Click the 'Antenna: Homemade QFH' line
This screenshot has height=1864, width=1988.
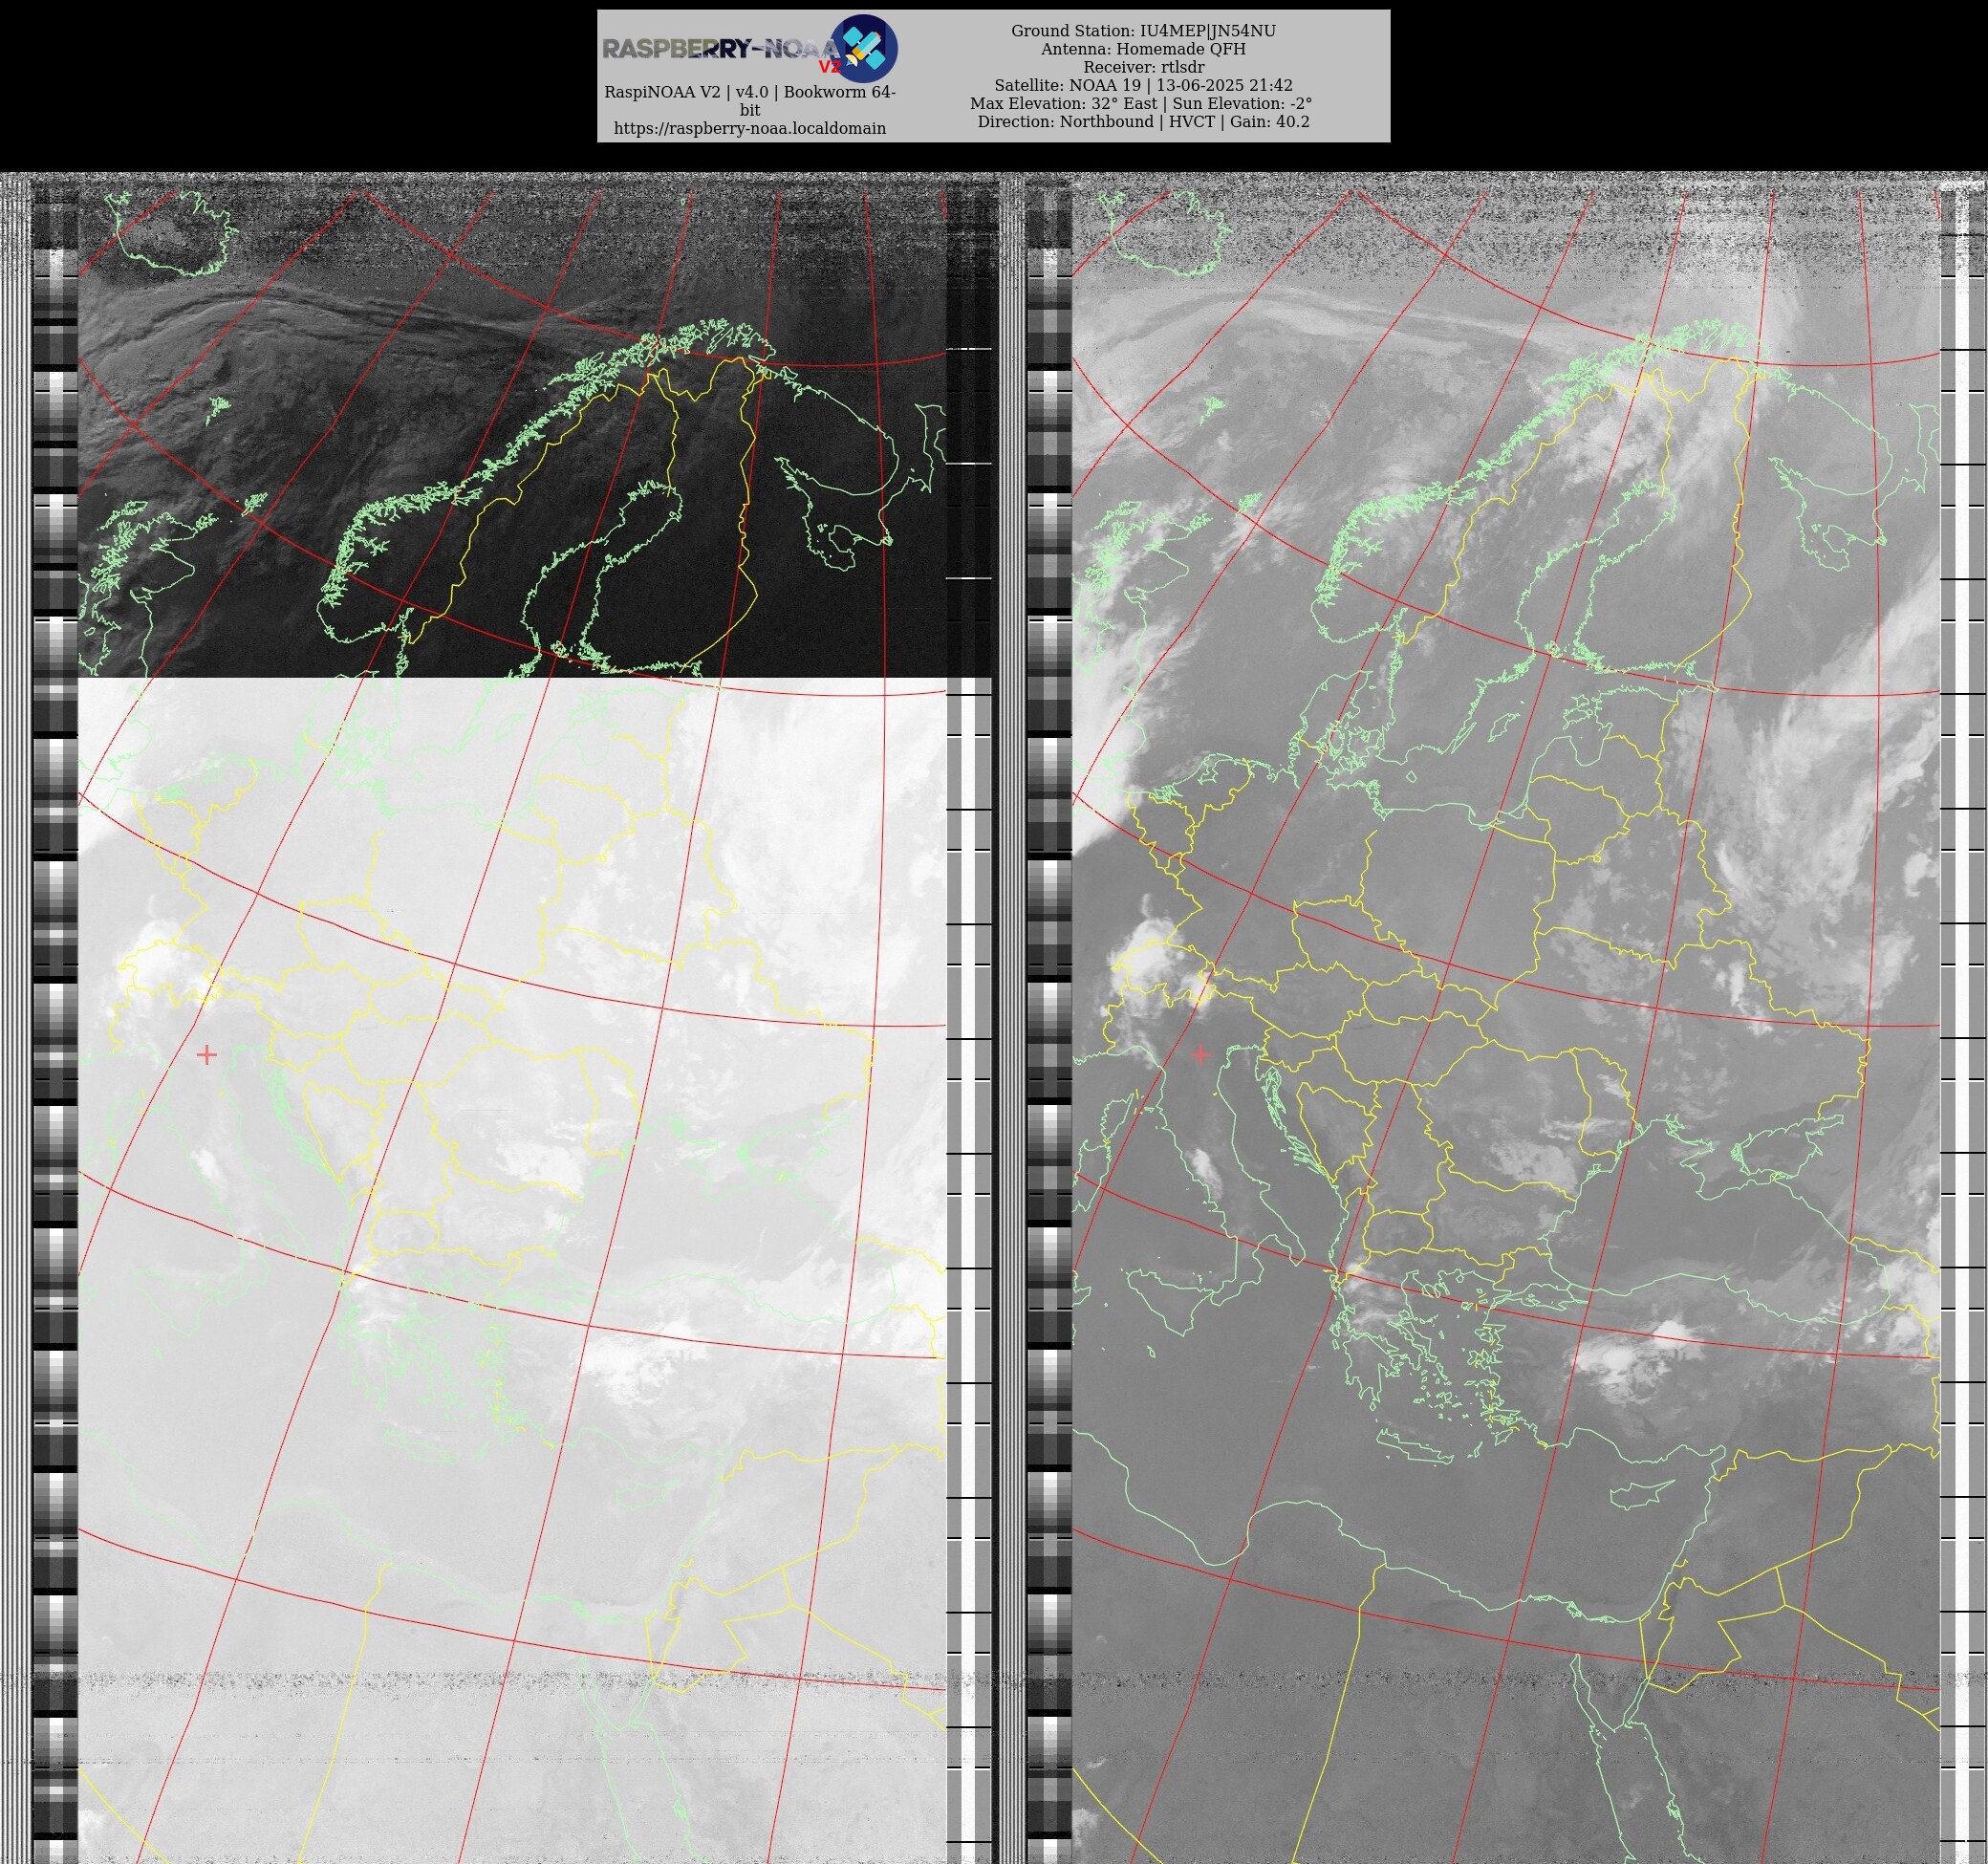pyautogui.click(x=1143, y=49)
